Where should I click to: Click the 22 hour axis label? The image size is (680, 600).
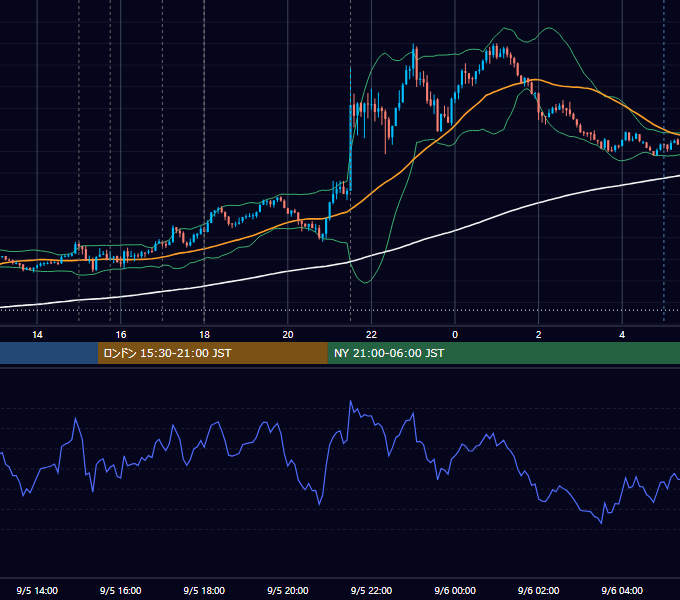(x=371, y=335)
